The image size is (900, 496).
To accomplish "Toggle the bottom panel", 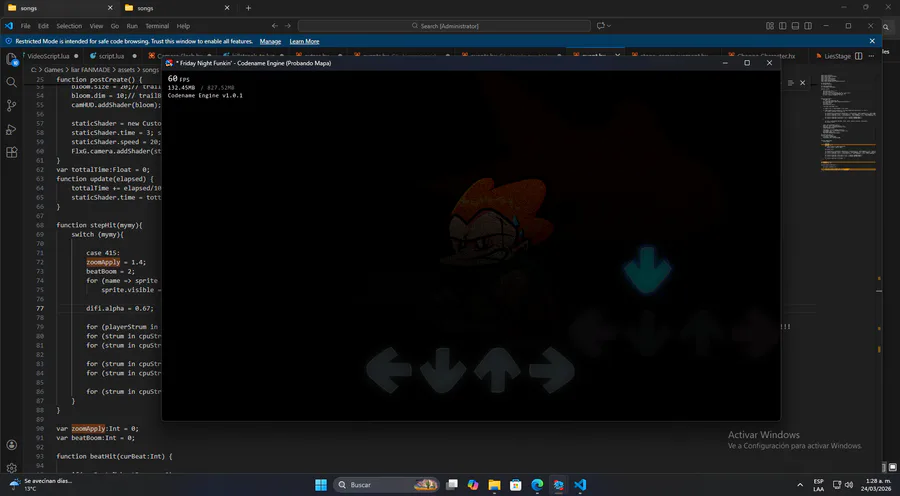I will point(795,26).
